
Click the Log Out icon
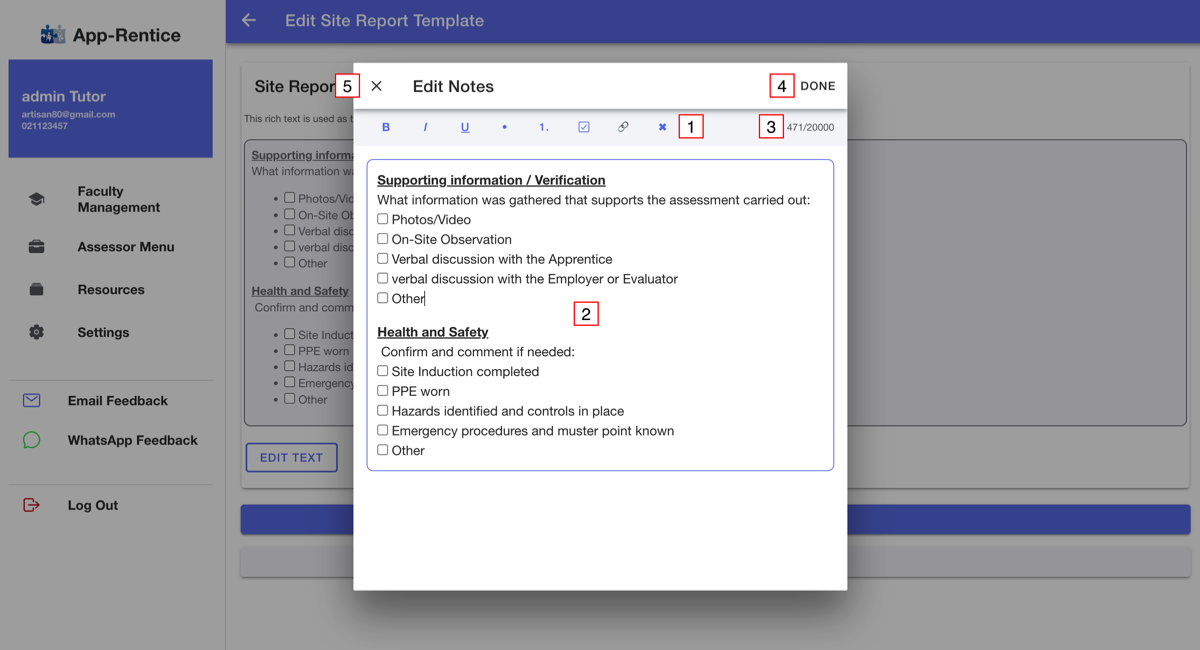tap(32, 505)
